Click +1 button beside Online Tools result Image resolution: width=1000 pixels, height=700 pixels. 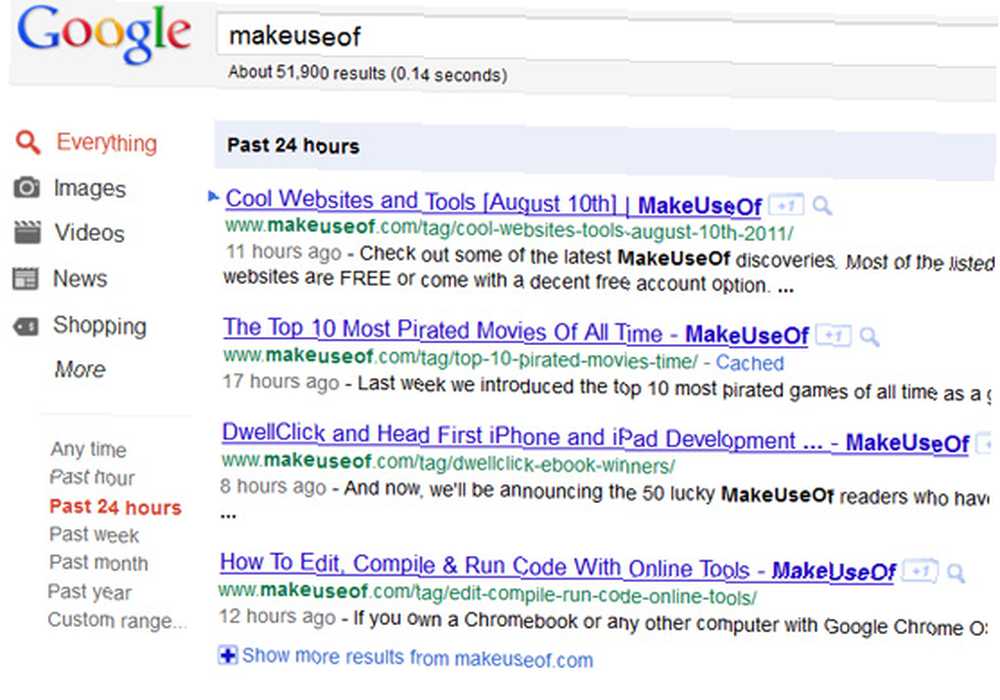pyautogui.click(x=920, y=571)
